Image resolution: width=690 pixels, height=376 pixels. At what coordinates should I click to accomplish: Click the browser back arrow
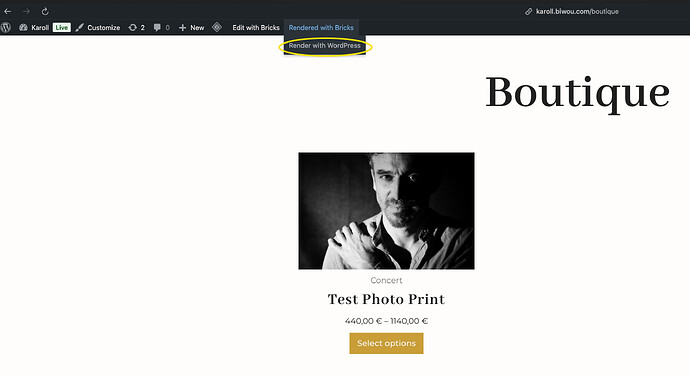click(x=7, y=11)
